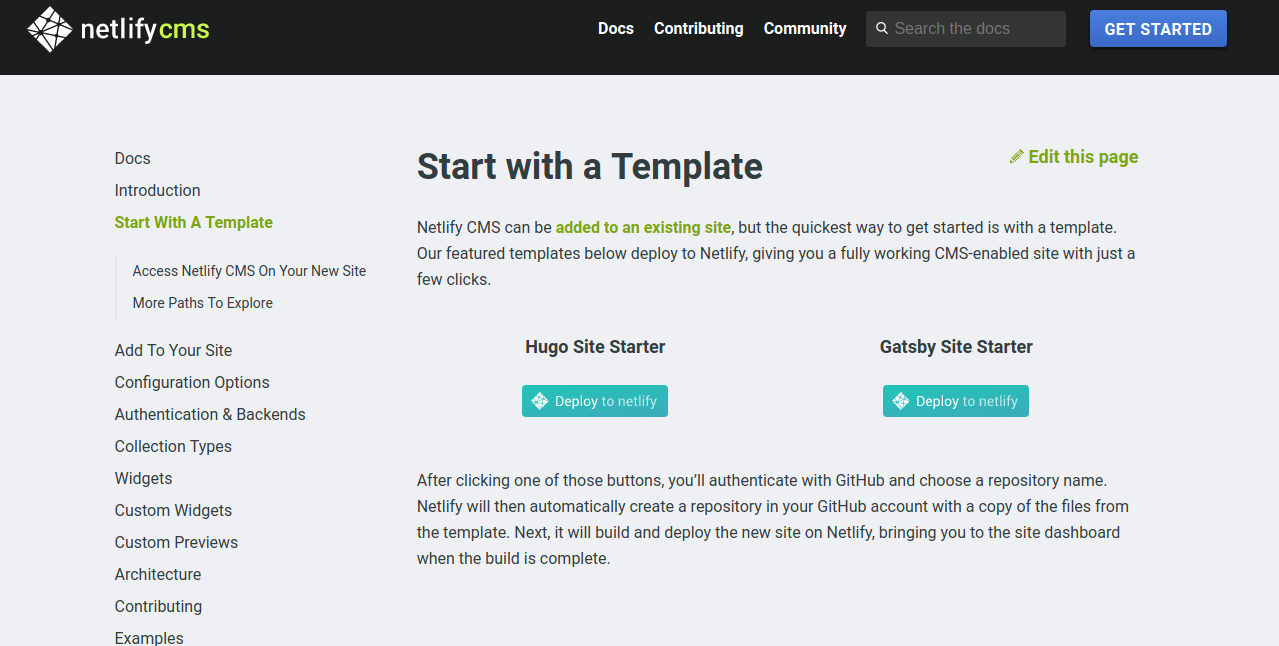Click the Gatsby Site Starter heading
Image resolution: width=1279 pixels, height=646 pixels.
pos(956,347)
